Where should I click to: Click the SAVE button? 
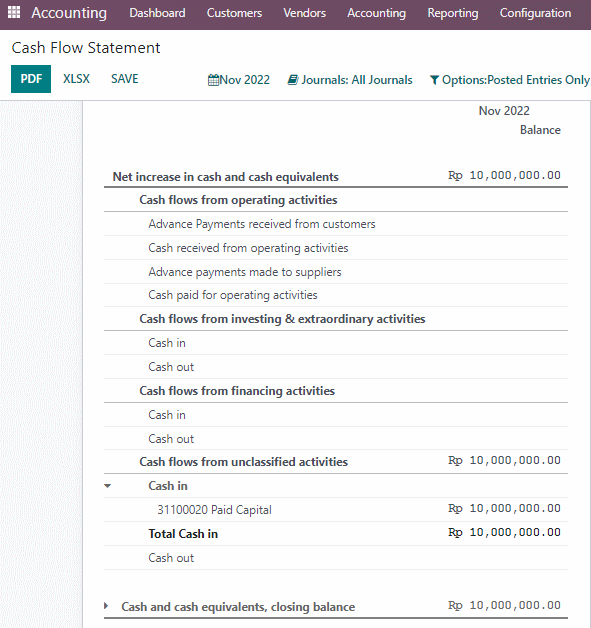[125, 78]
